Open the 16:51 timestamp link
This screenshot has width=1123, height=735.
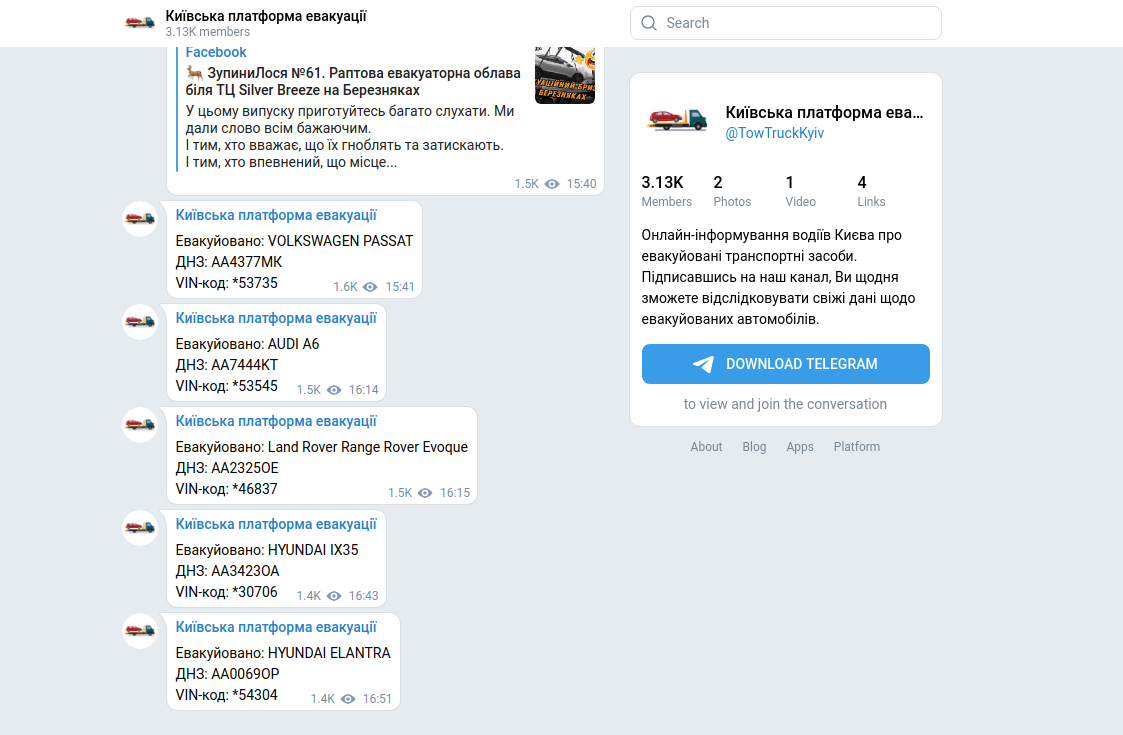tap(377, 699)
